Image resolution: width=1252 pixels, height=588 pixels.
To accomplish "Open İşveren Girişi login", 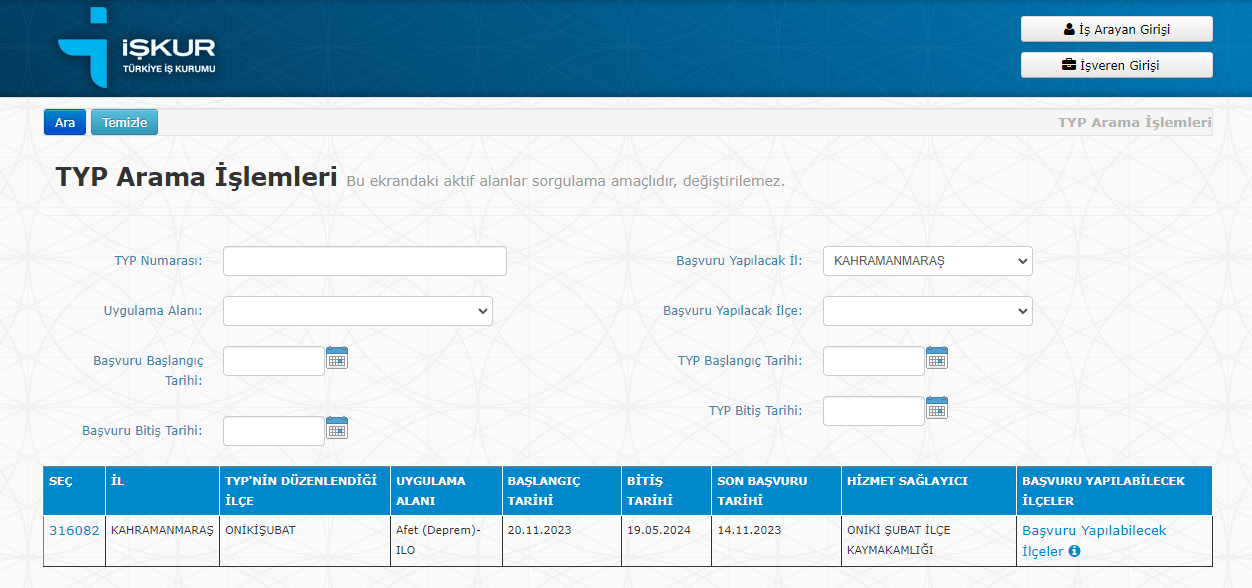I will pos(1116,65).
